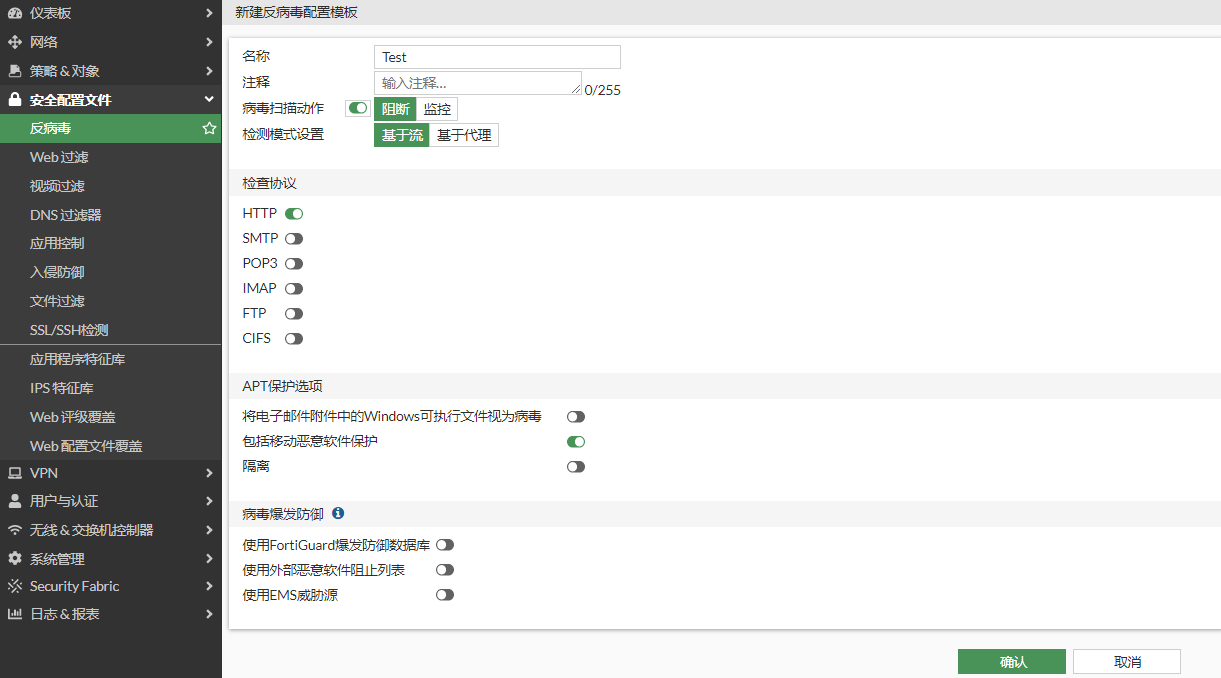Collapse the 安全配置文件 section arrow
The width and height of the screenshot is (1221, 678).
pos(209,100)
